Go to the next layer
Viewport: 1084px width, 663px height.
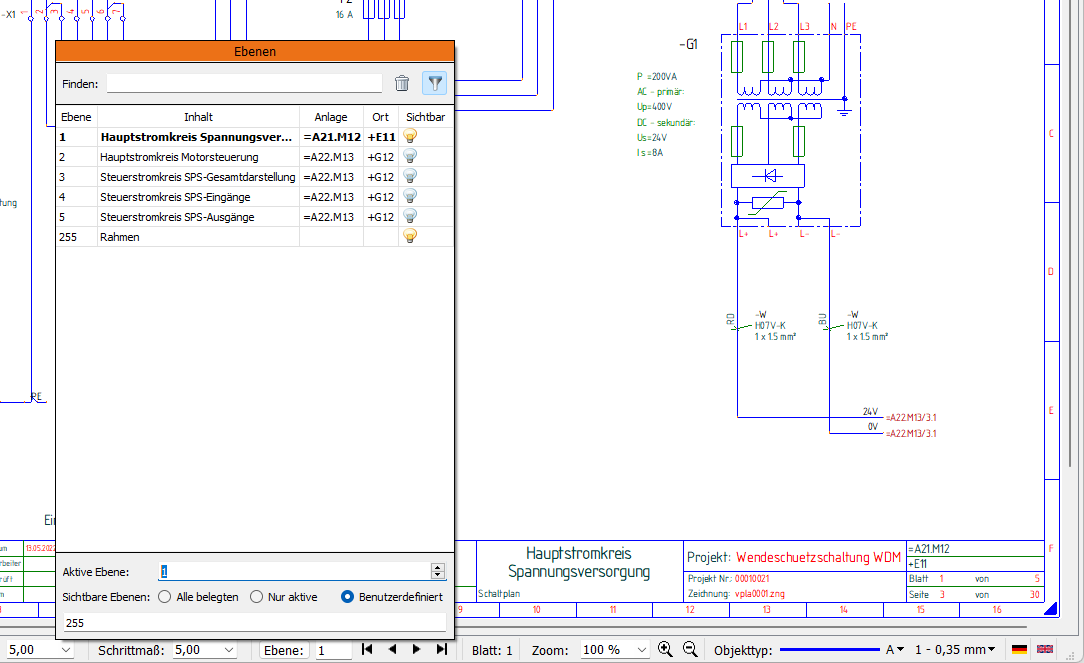[x=416, y=650]
